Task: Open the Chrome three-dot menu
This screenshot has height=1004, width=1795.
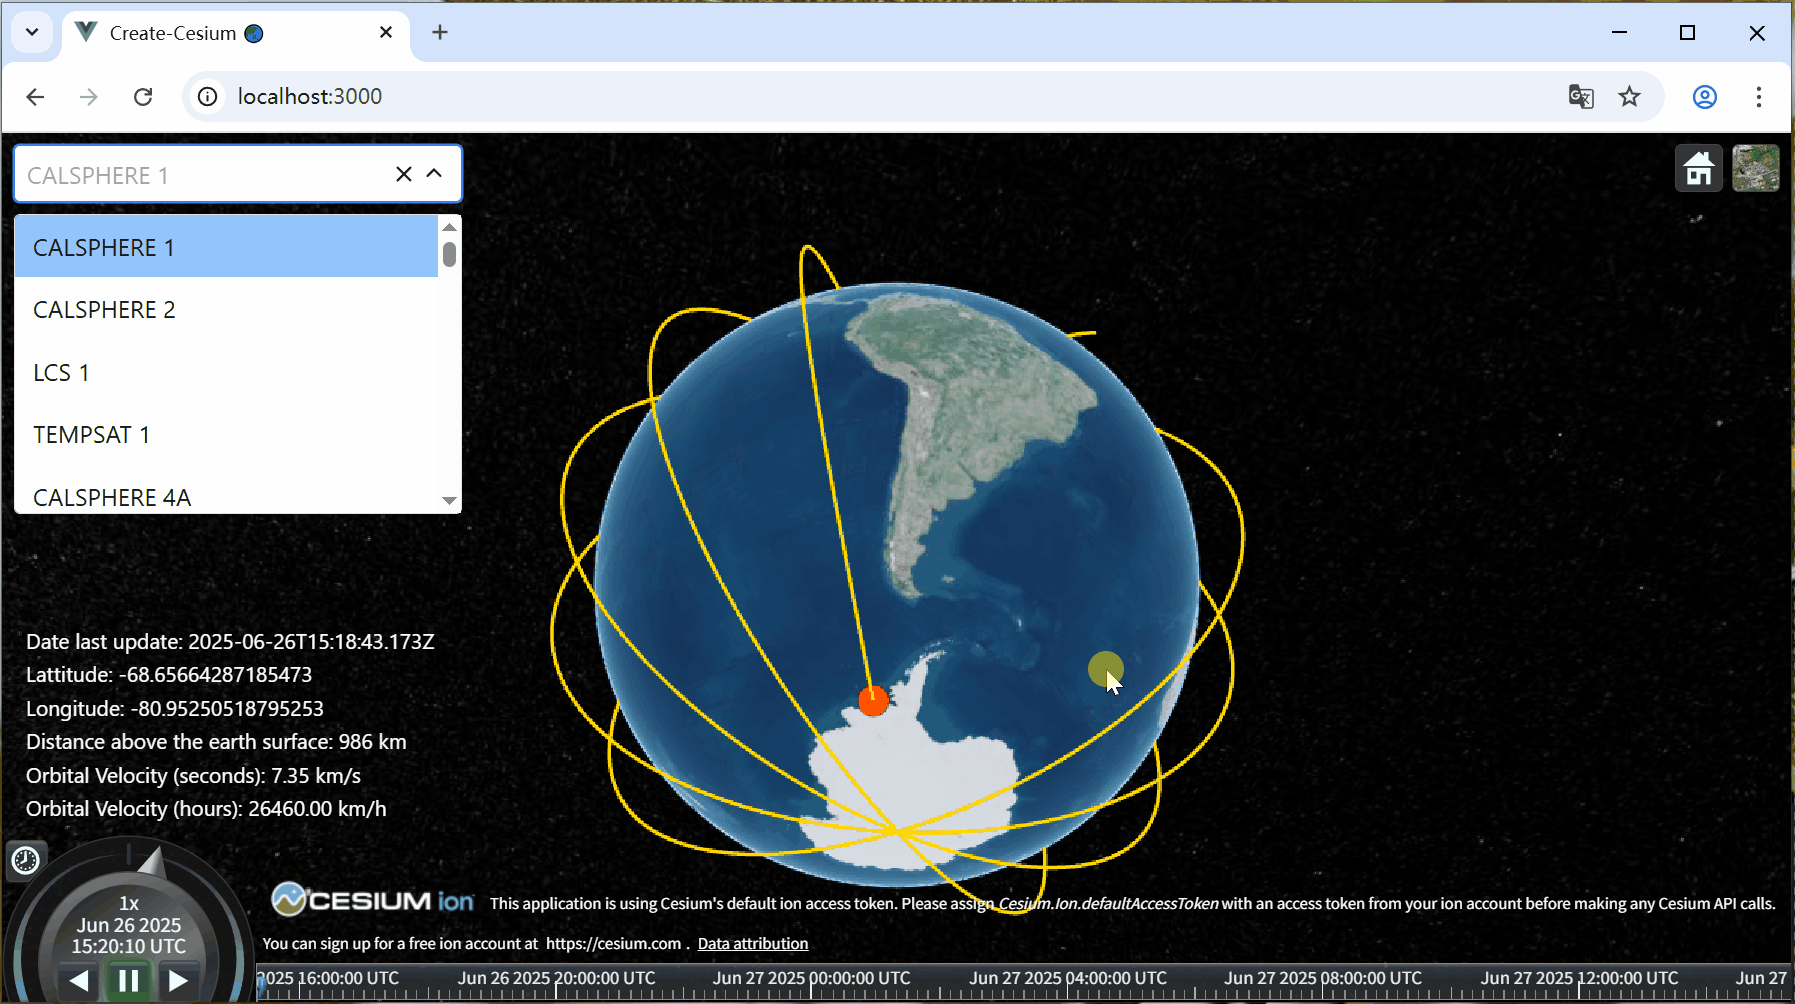Action: (1759, 96)
